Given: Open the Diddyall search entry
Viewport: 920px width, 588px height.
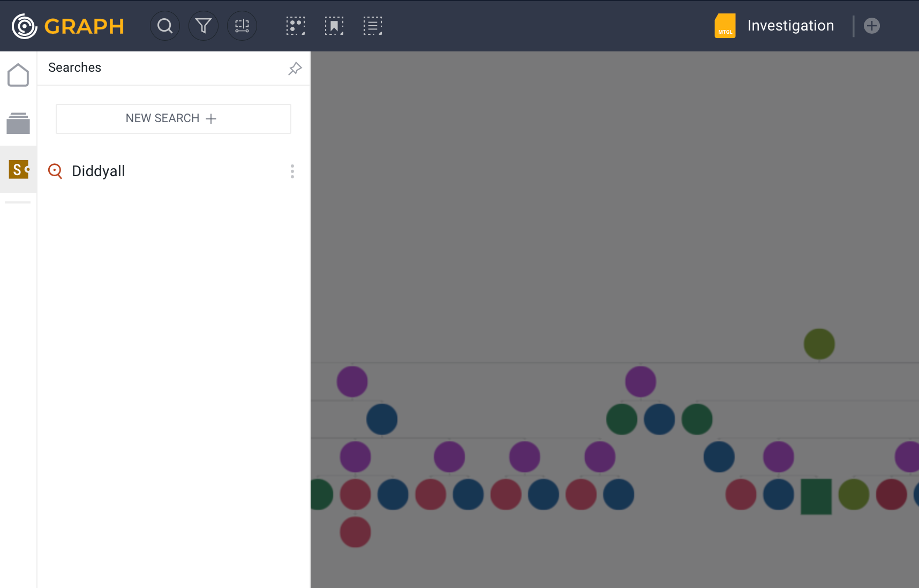Looking at the screenshot, I should tap(98, 171).
